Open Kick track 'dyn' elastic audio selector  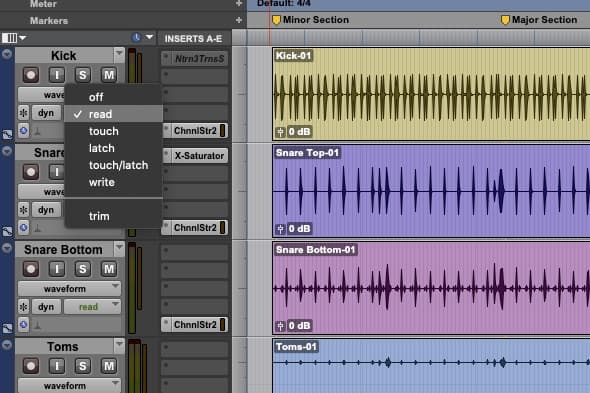[46, 113]
